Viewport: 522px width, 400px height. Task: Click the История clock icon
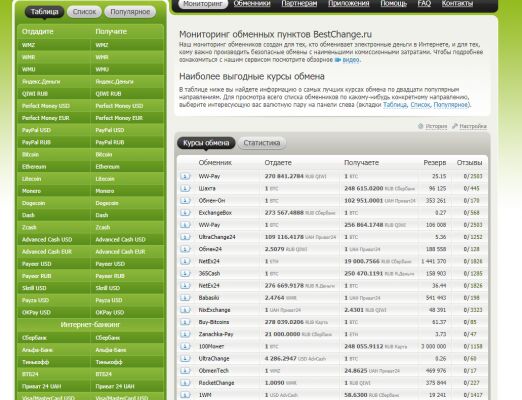tap(420, 126)
